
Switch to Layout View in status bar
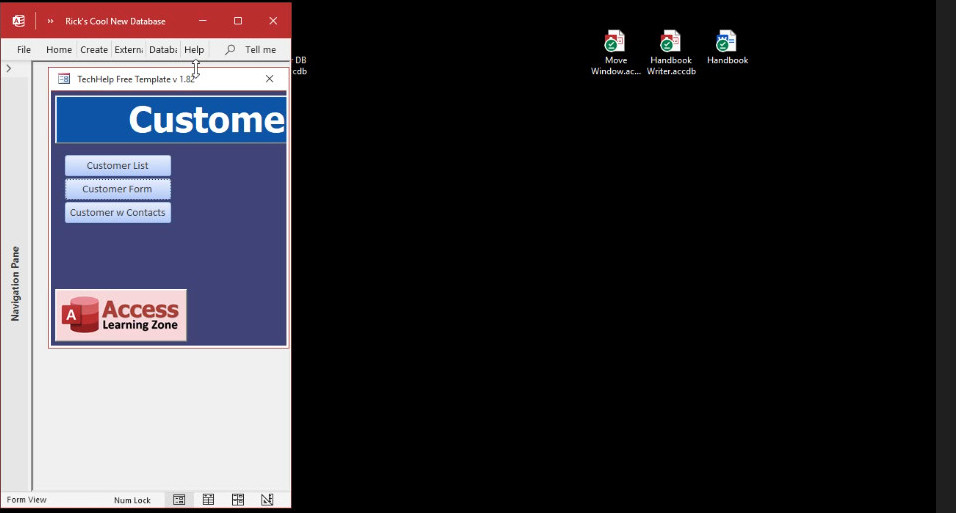[x=238, y=499]
